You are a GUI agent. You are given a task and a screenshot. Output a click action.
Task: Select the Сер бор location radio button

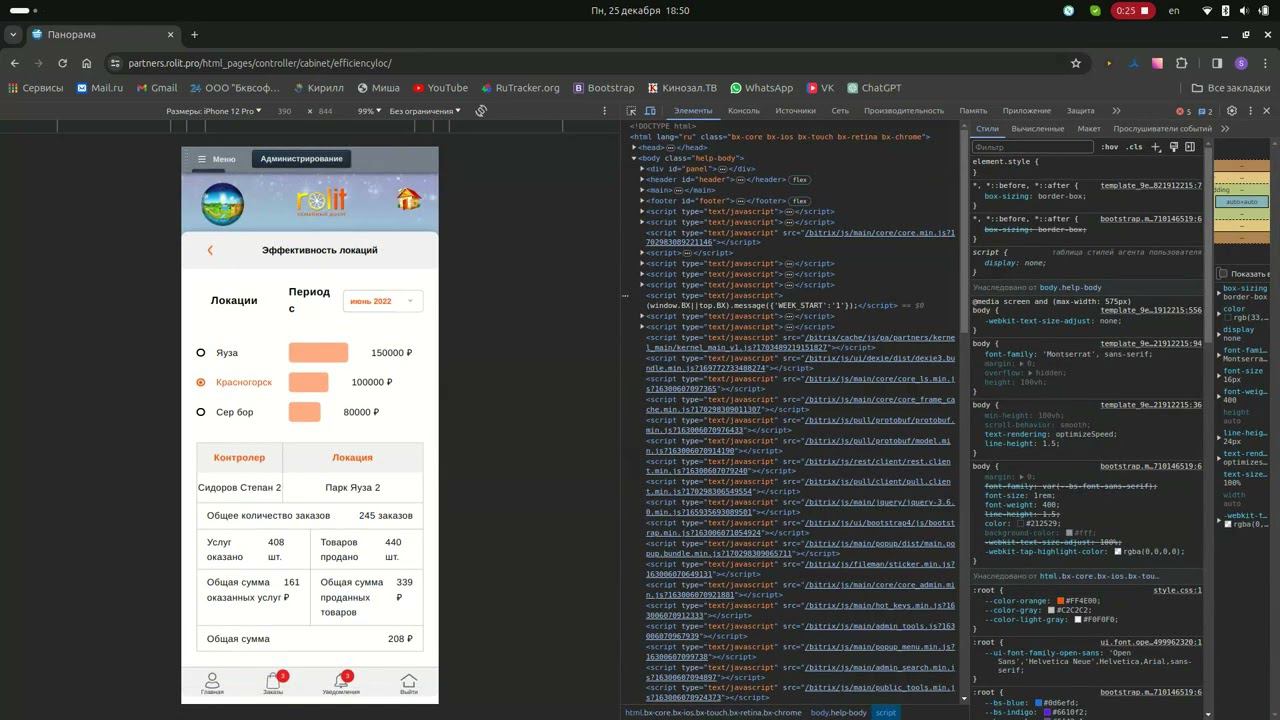tap(201, 412)
